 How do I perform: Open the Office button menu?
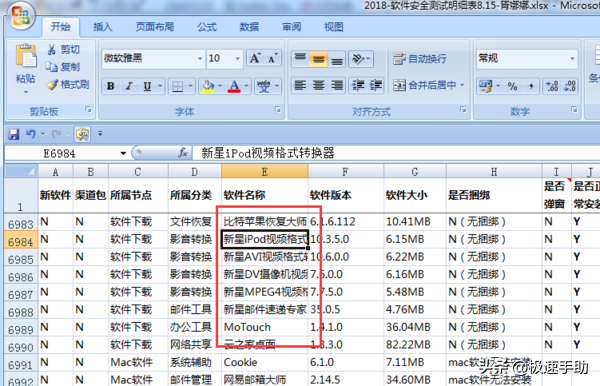(x=21, y=16)
